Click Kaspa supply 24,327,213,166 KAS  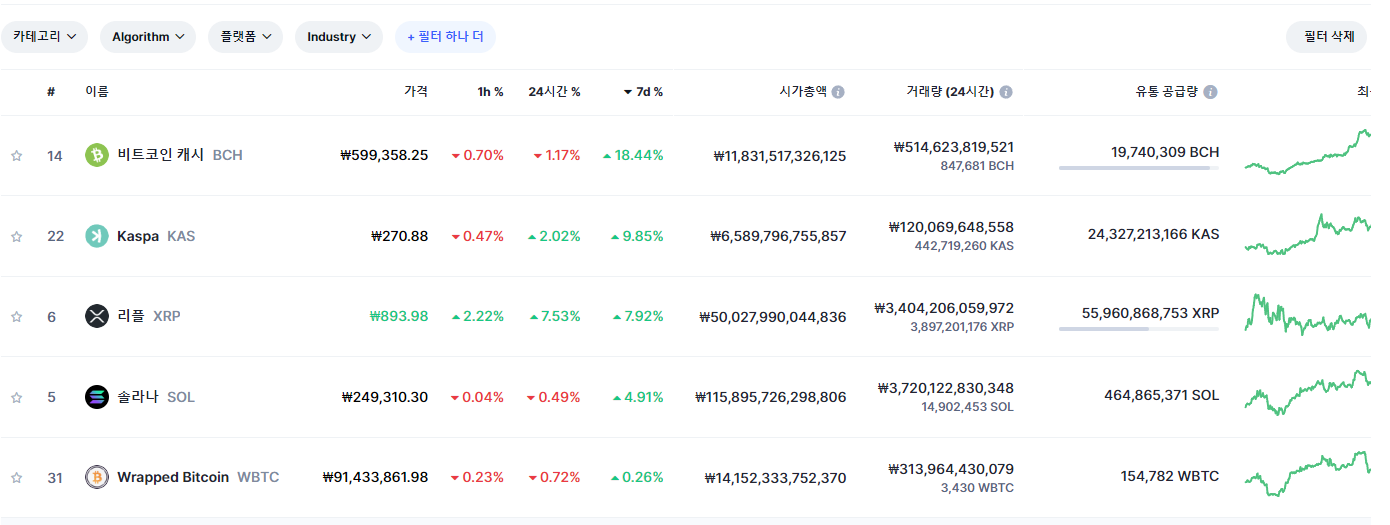click(x=1154, y=234)
